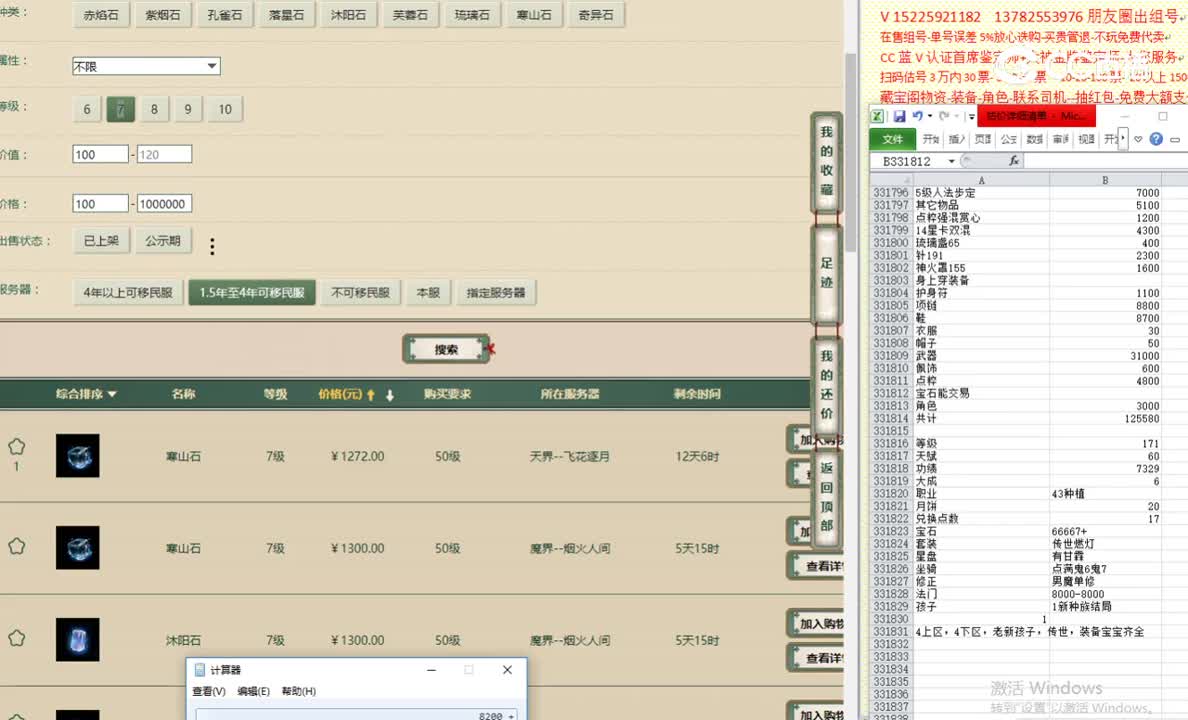
Task: Click the 搜索 search button
Action: pos(446,349)
